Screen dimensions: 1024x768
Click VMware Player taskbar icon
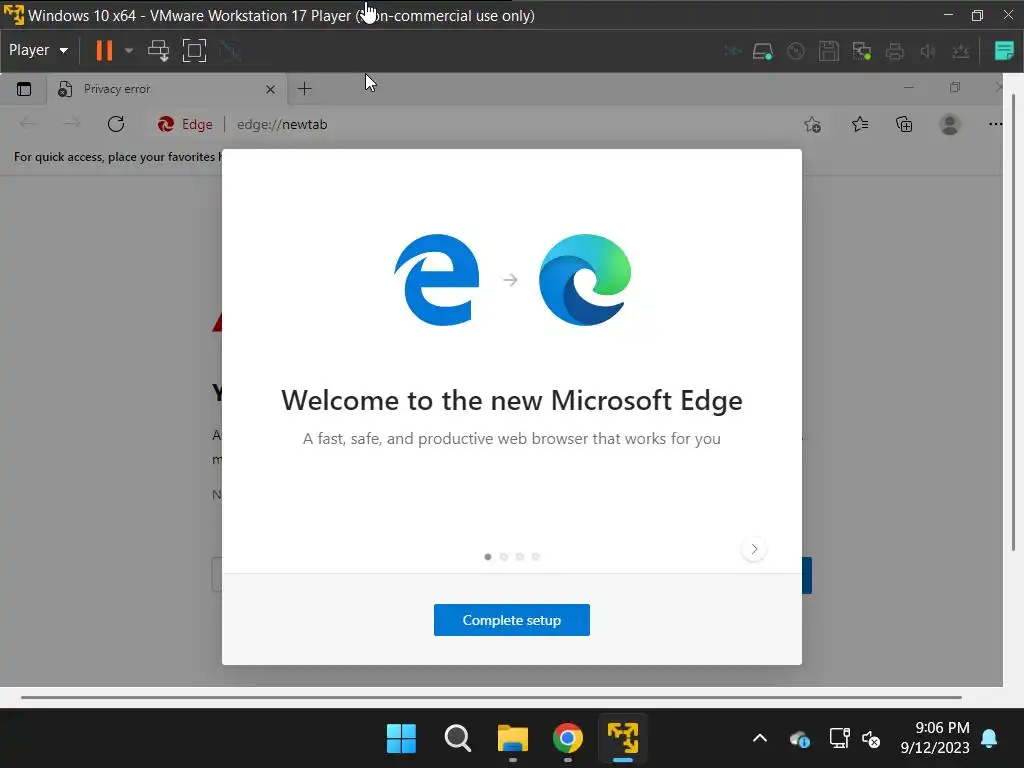622,739
